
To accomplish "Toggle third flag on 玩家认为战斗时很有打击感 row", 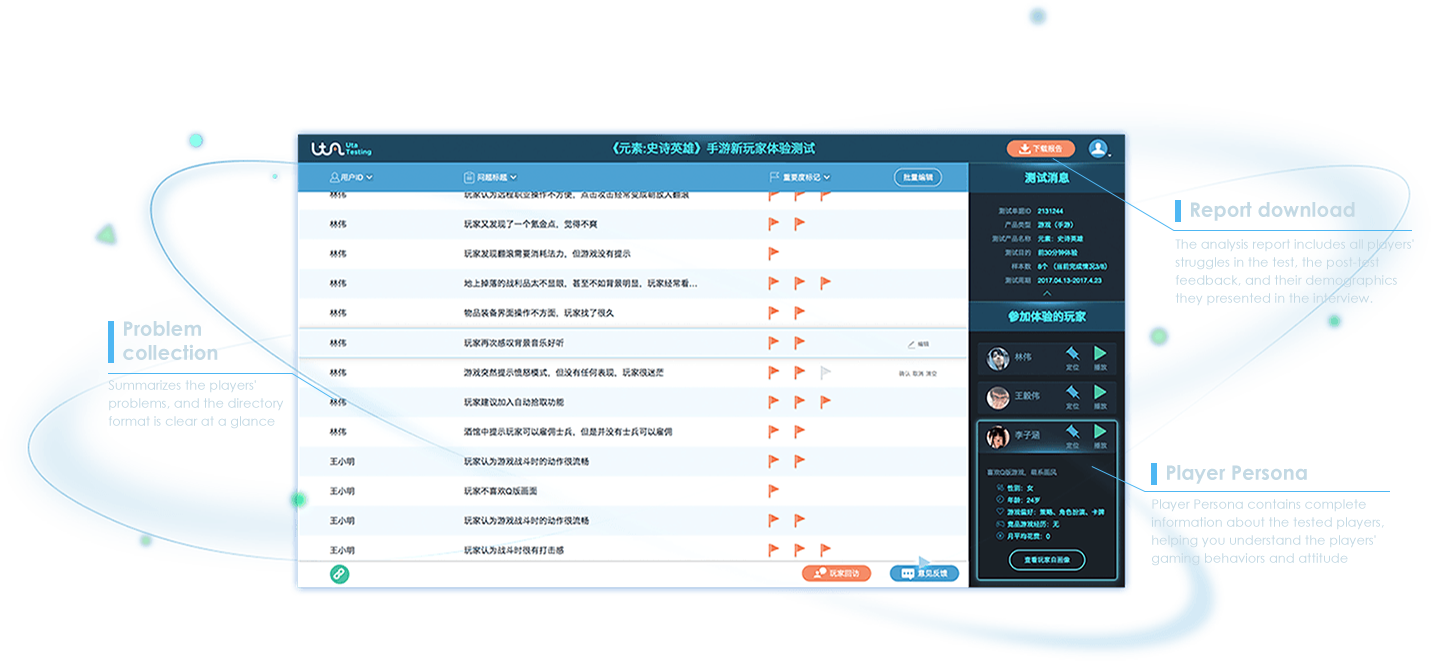I will pos(825,550).
